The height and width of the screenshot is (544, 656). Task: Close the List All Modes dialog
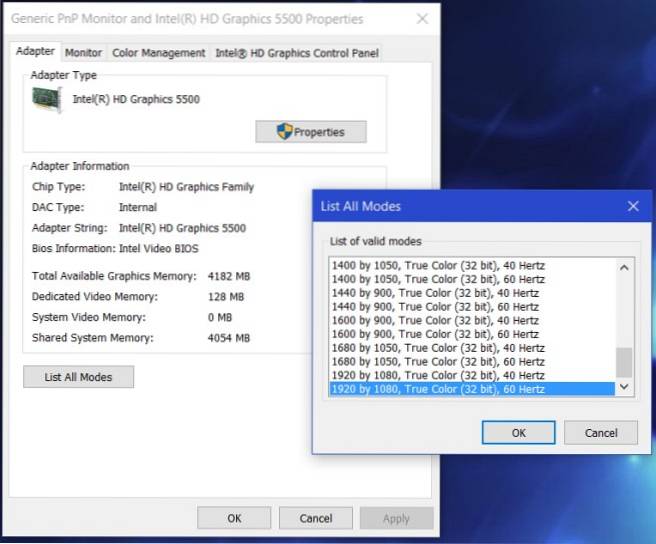coord(632,206)
